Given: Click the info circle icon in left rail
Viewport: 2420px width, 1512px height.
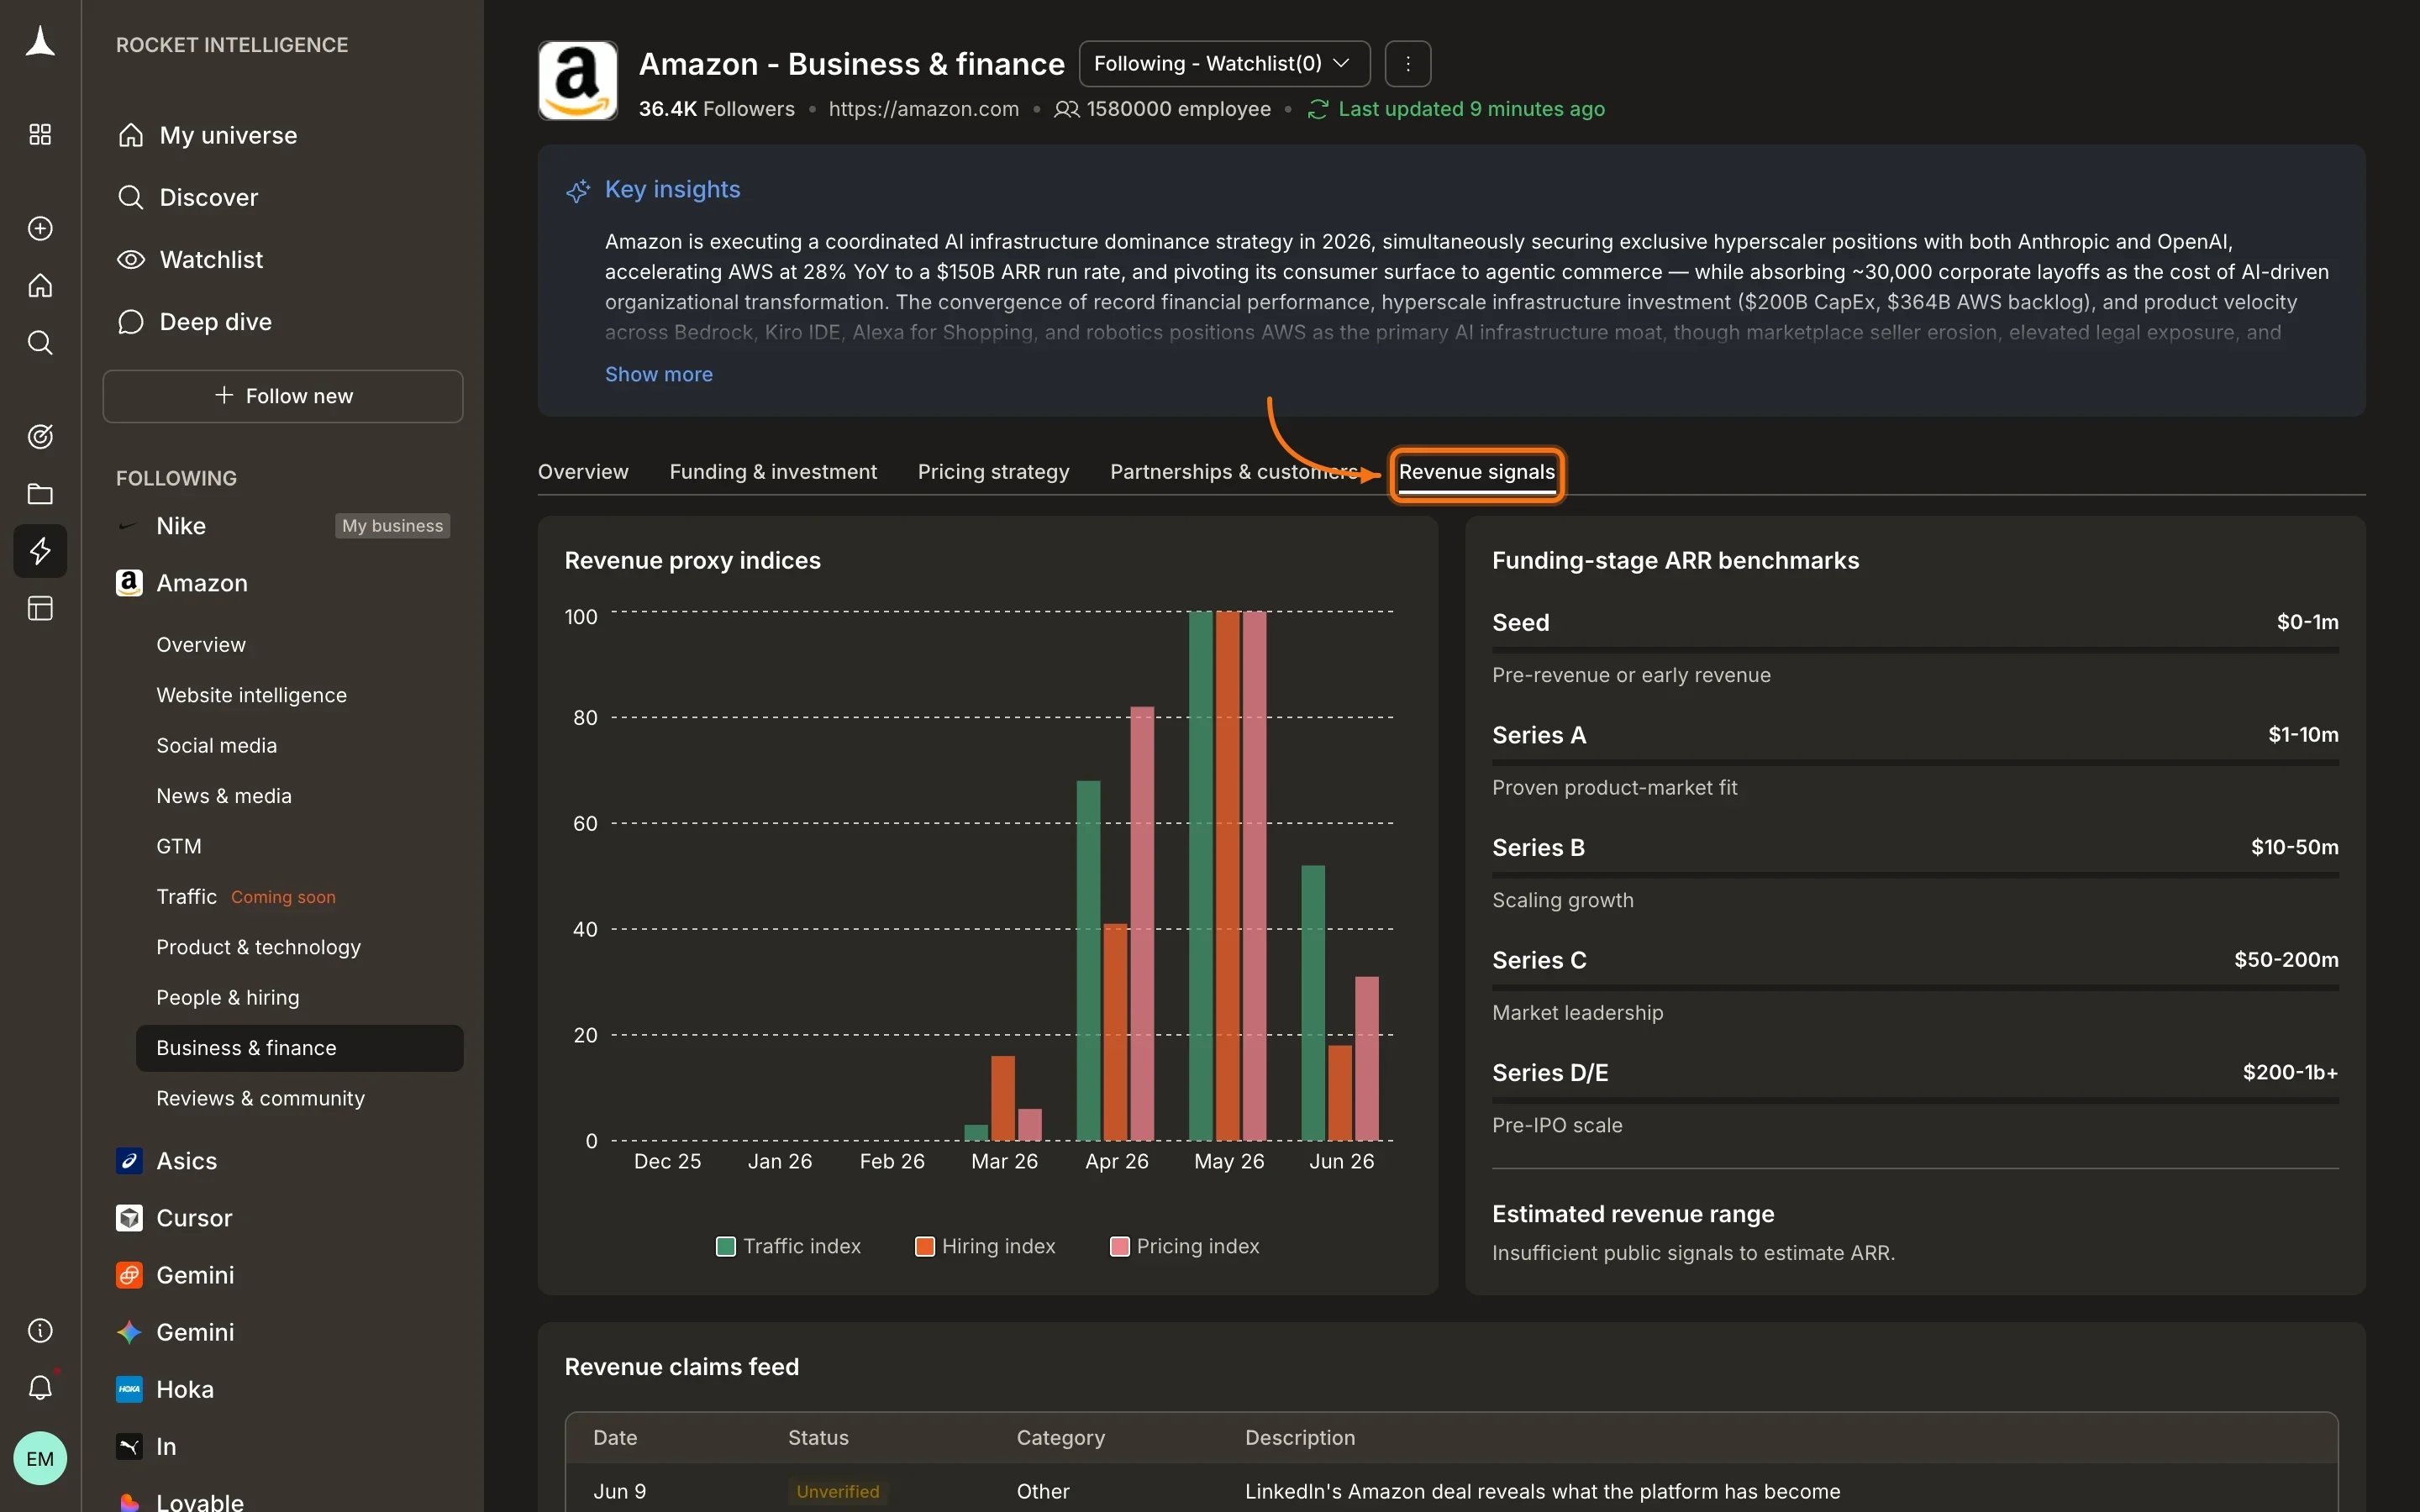Looking at the screenshot, I should pos(40,1331).
